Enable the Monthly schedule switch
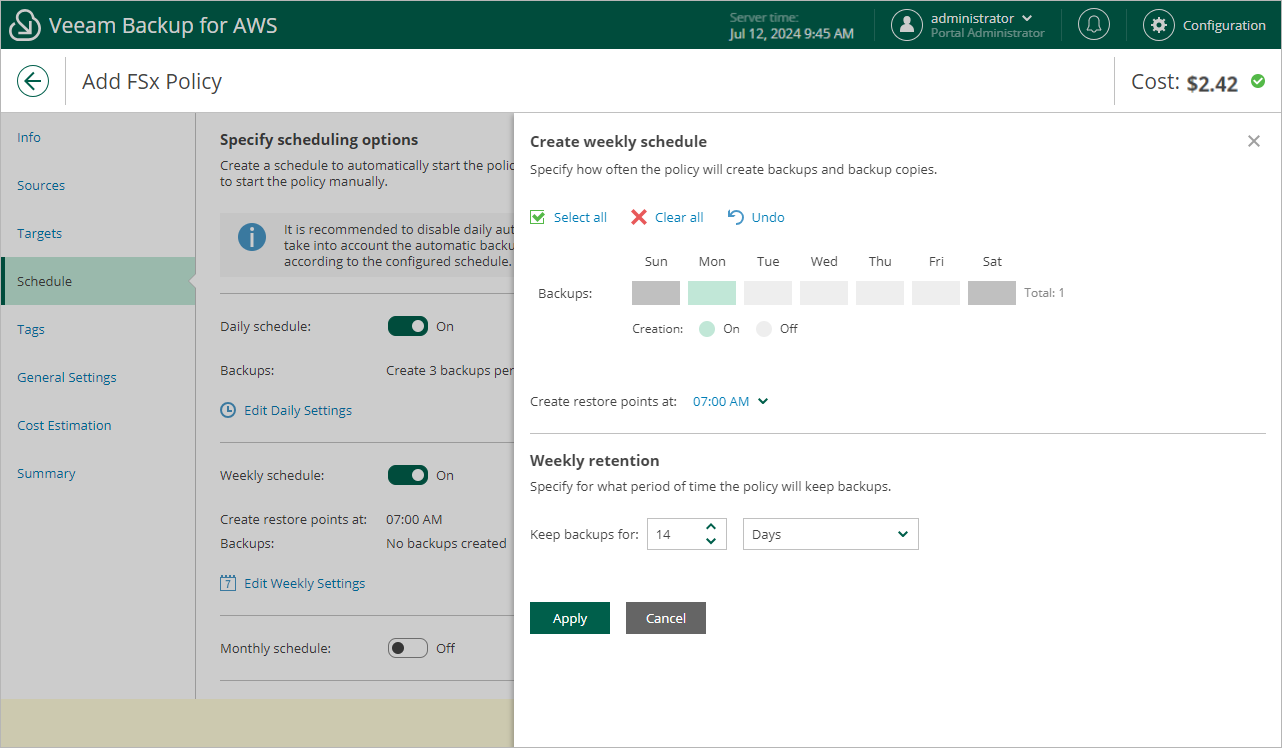Image resolution: width=1282 pixels, height=748 pixels. pyautogui.click(x=408, y=648)
